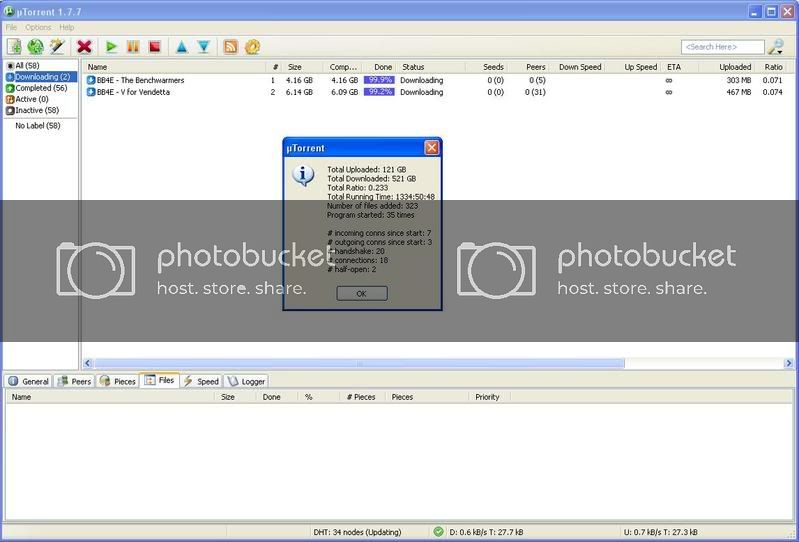This screenshot has width=799, height=542.
Task: Click the DHT: 34 nodes status entry
Action: 357,532
